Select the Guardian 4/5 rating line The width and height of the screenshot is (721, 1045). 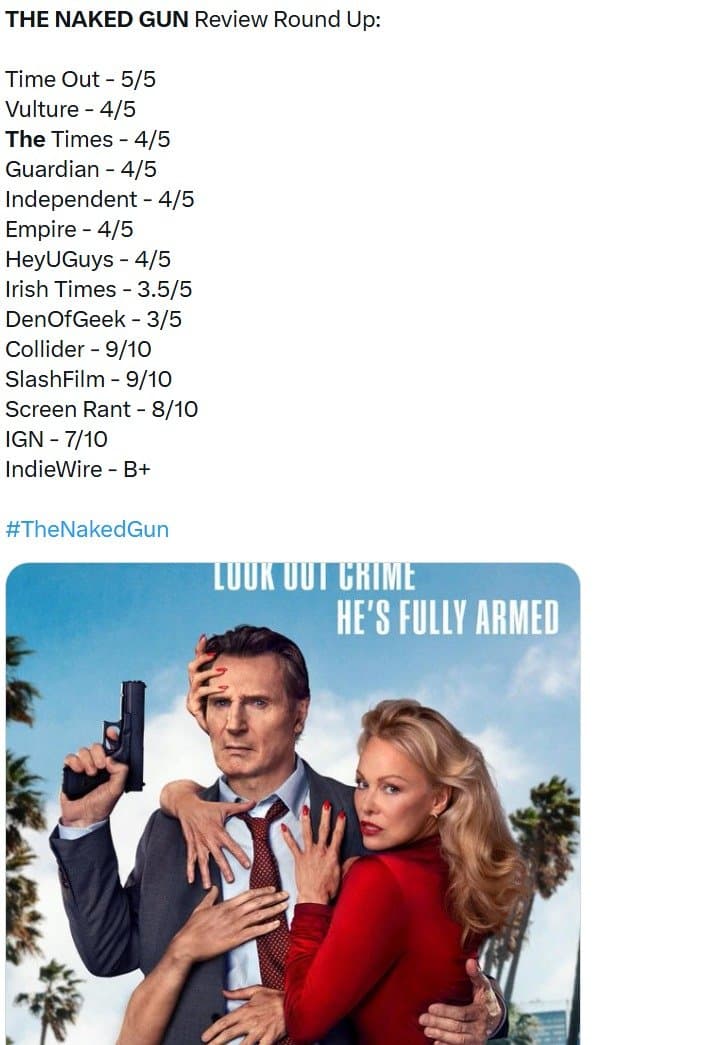[x=80, y=170]
